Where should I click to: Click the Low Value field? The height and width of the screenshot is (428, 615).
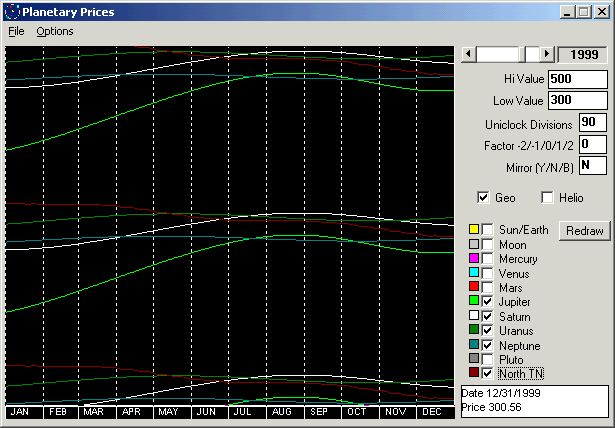(x=578, y=100)
